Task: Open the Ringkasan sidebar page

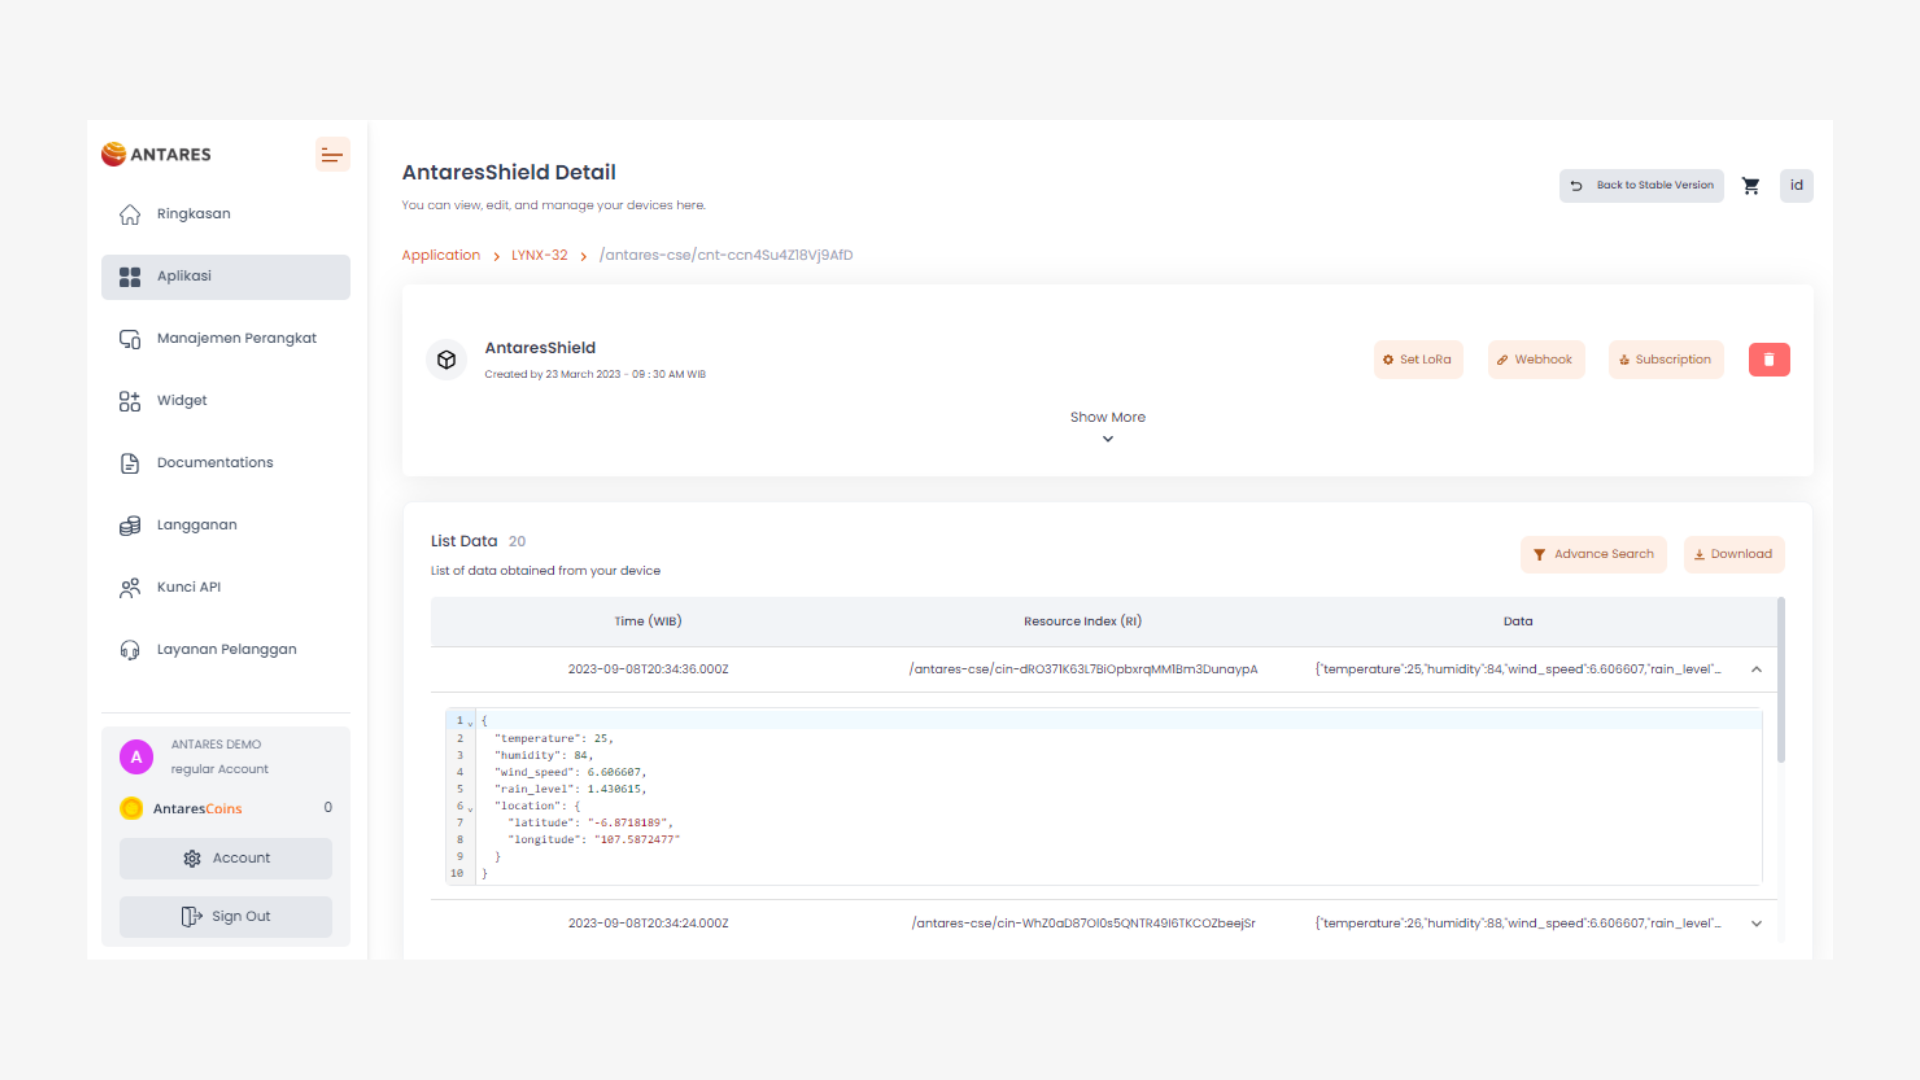Action: click(192, 213)
